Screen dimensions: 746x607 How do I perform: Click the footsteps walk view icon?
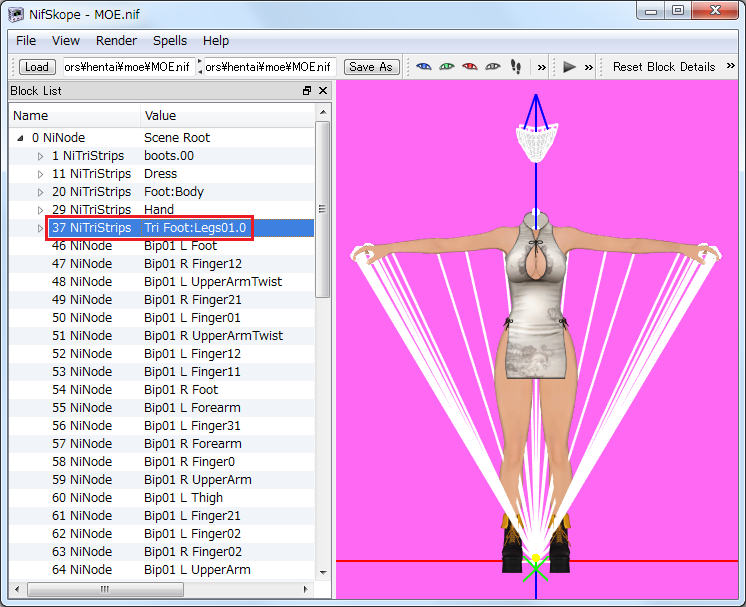(516, 67)
